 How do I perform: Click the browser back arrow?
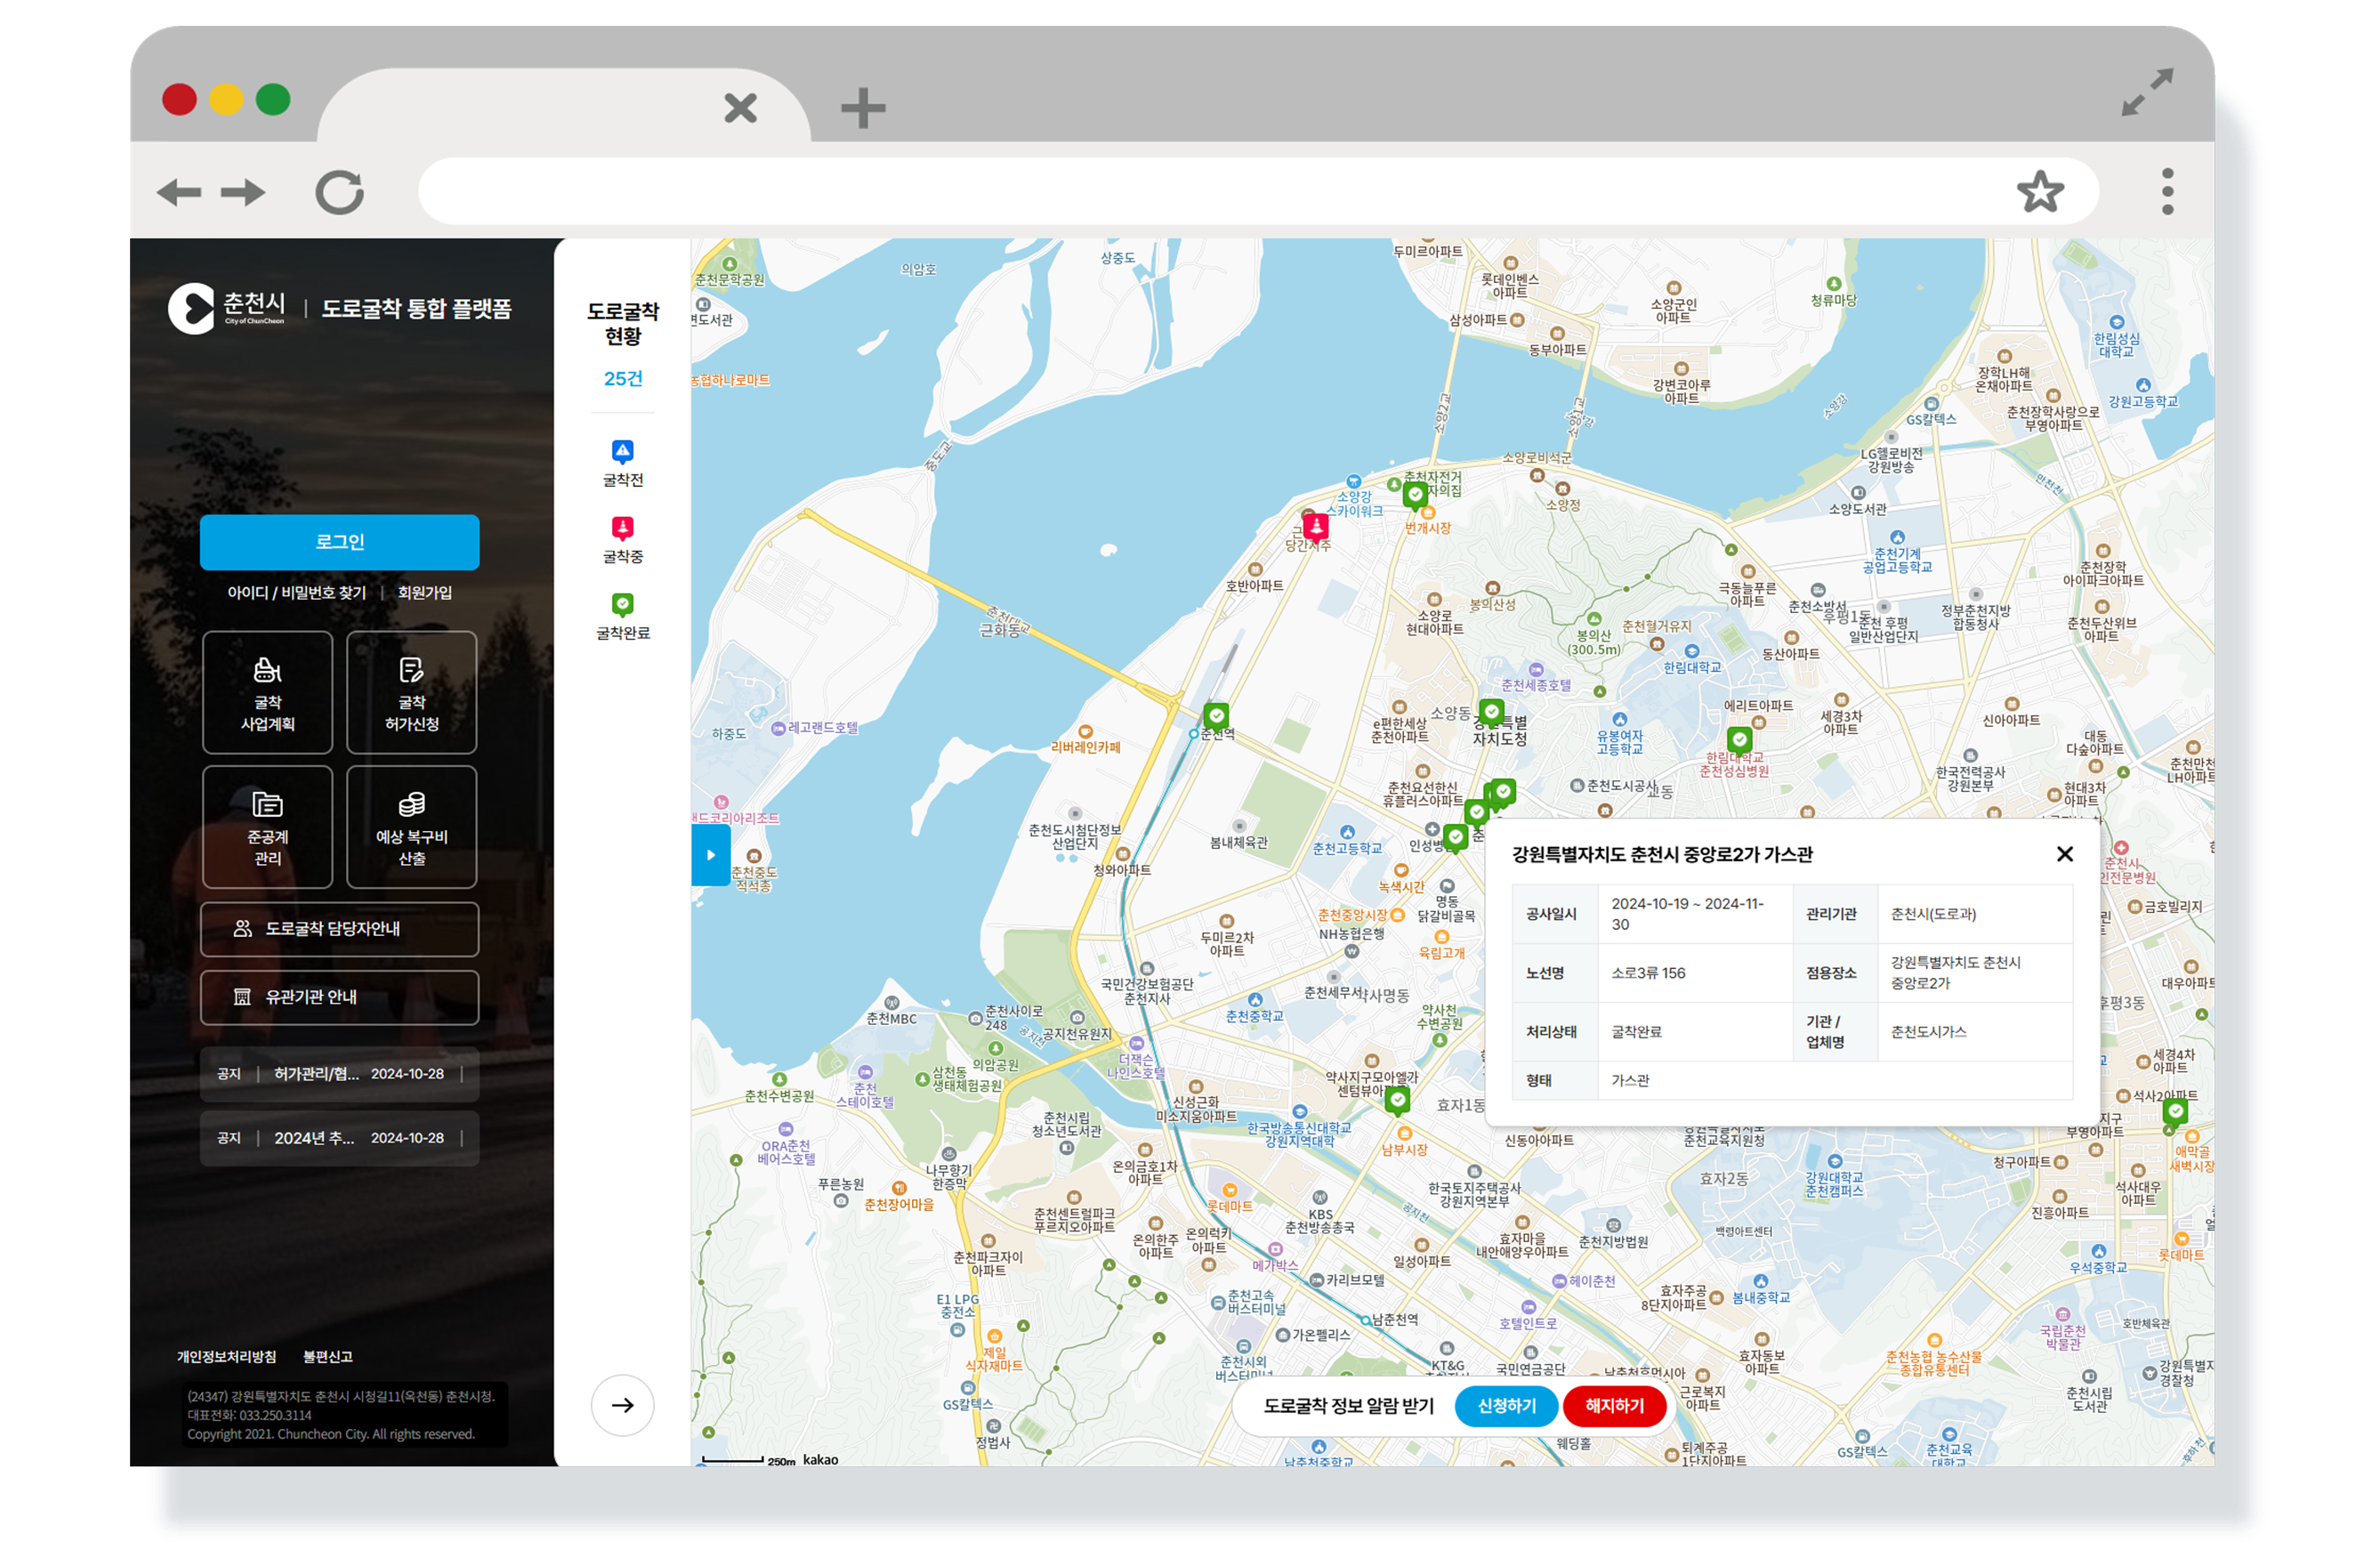[x=179, y=192]
